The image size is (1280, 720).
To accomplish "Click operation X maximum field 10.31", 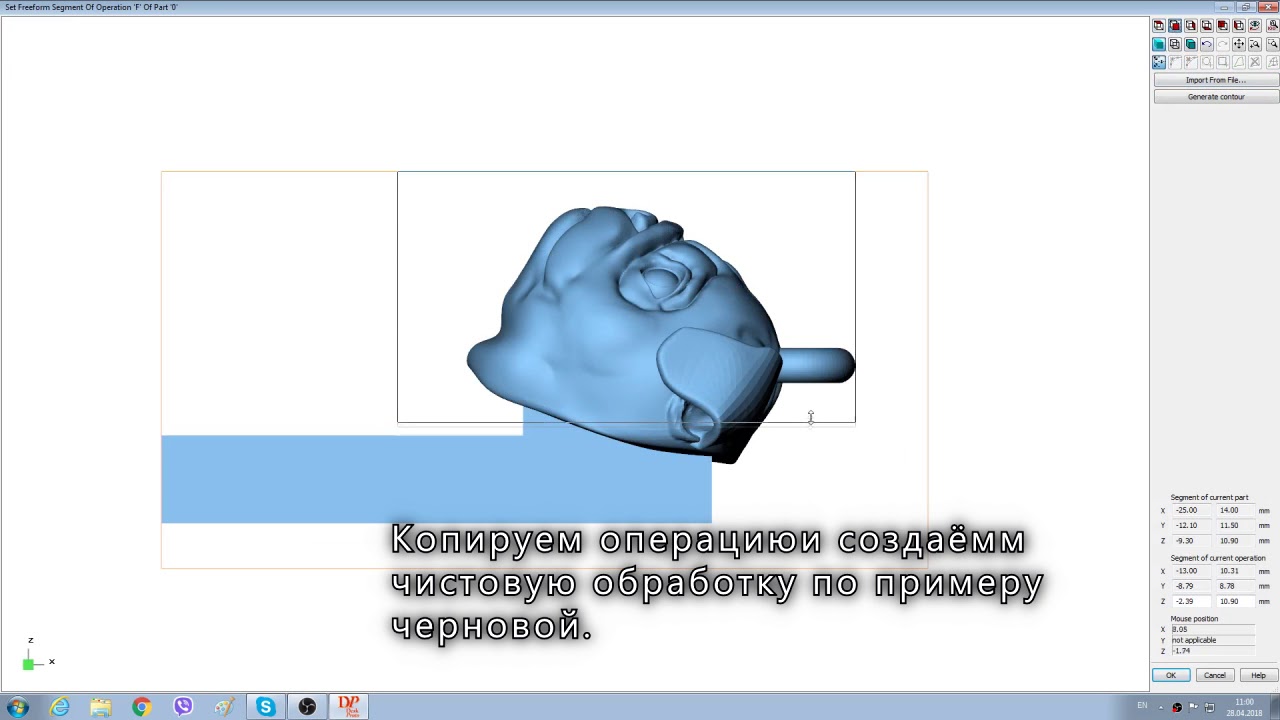I will tap(1235, 571).
